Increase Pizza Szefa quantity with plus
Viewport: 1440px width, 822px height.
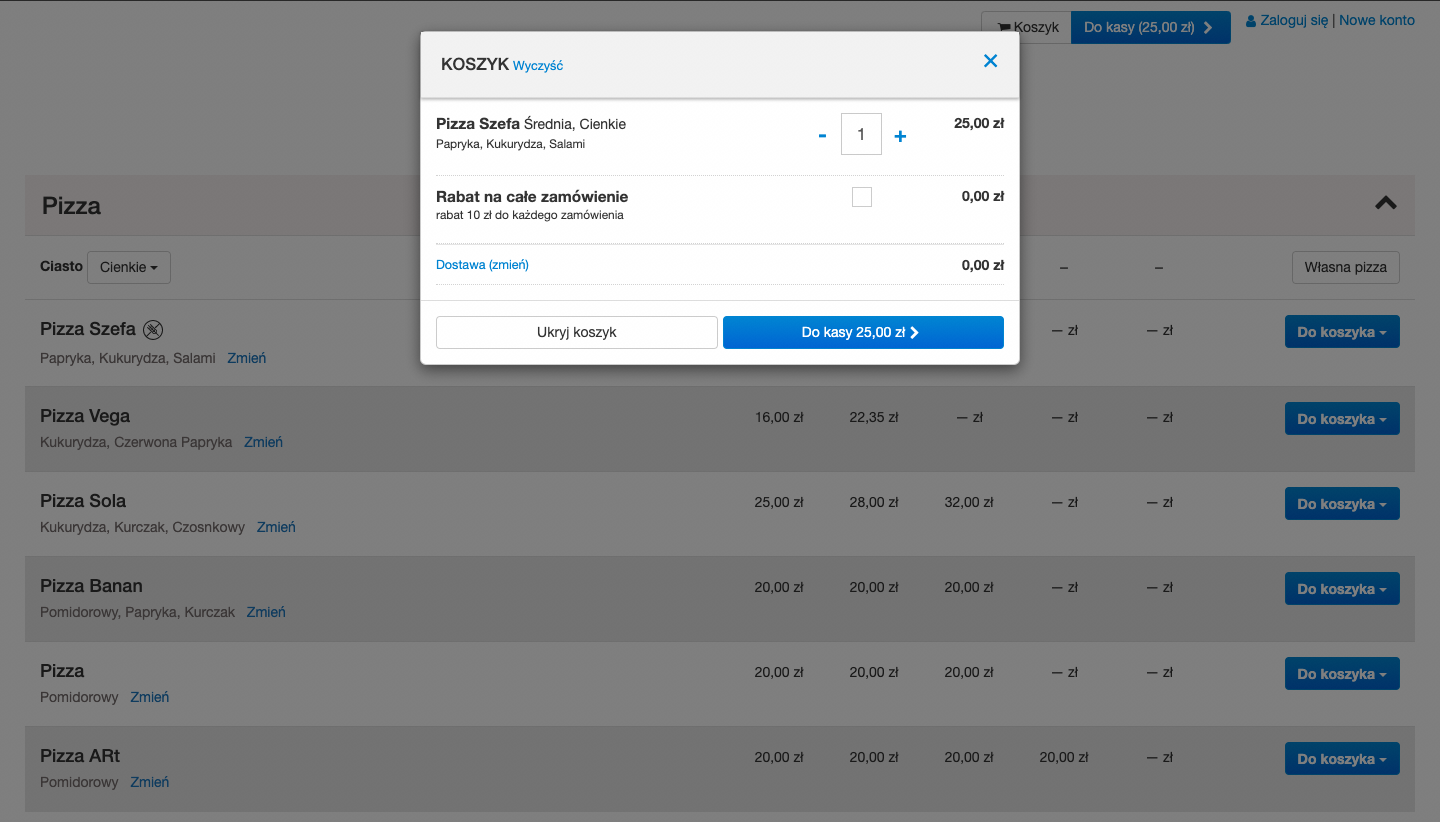pos(900,136)
